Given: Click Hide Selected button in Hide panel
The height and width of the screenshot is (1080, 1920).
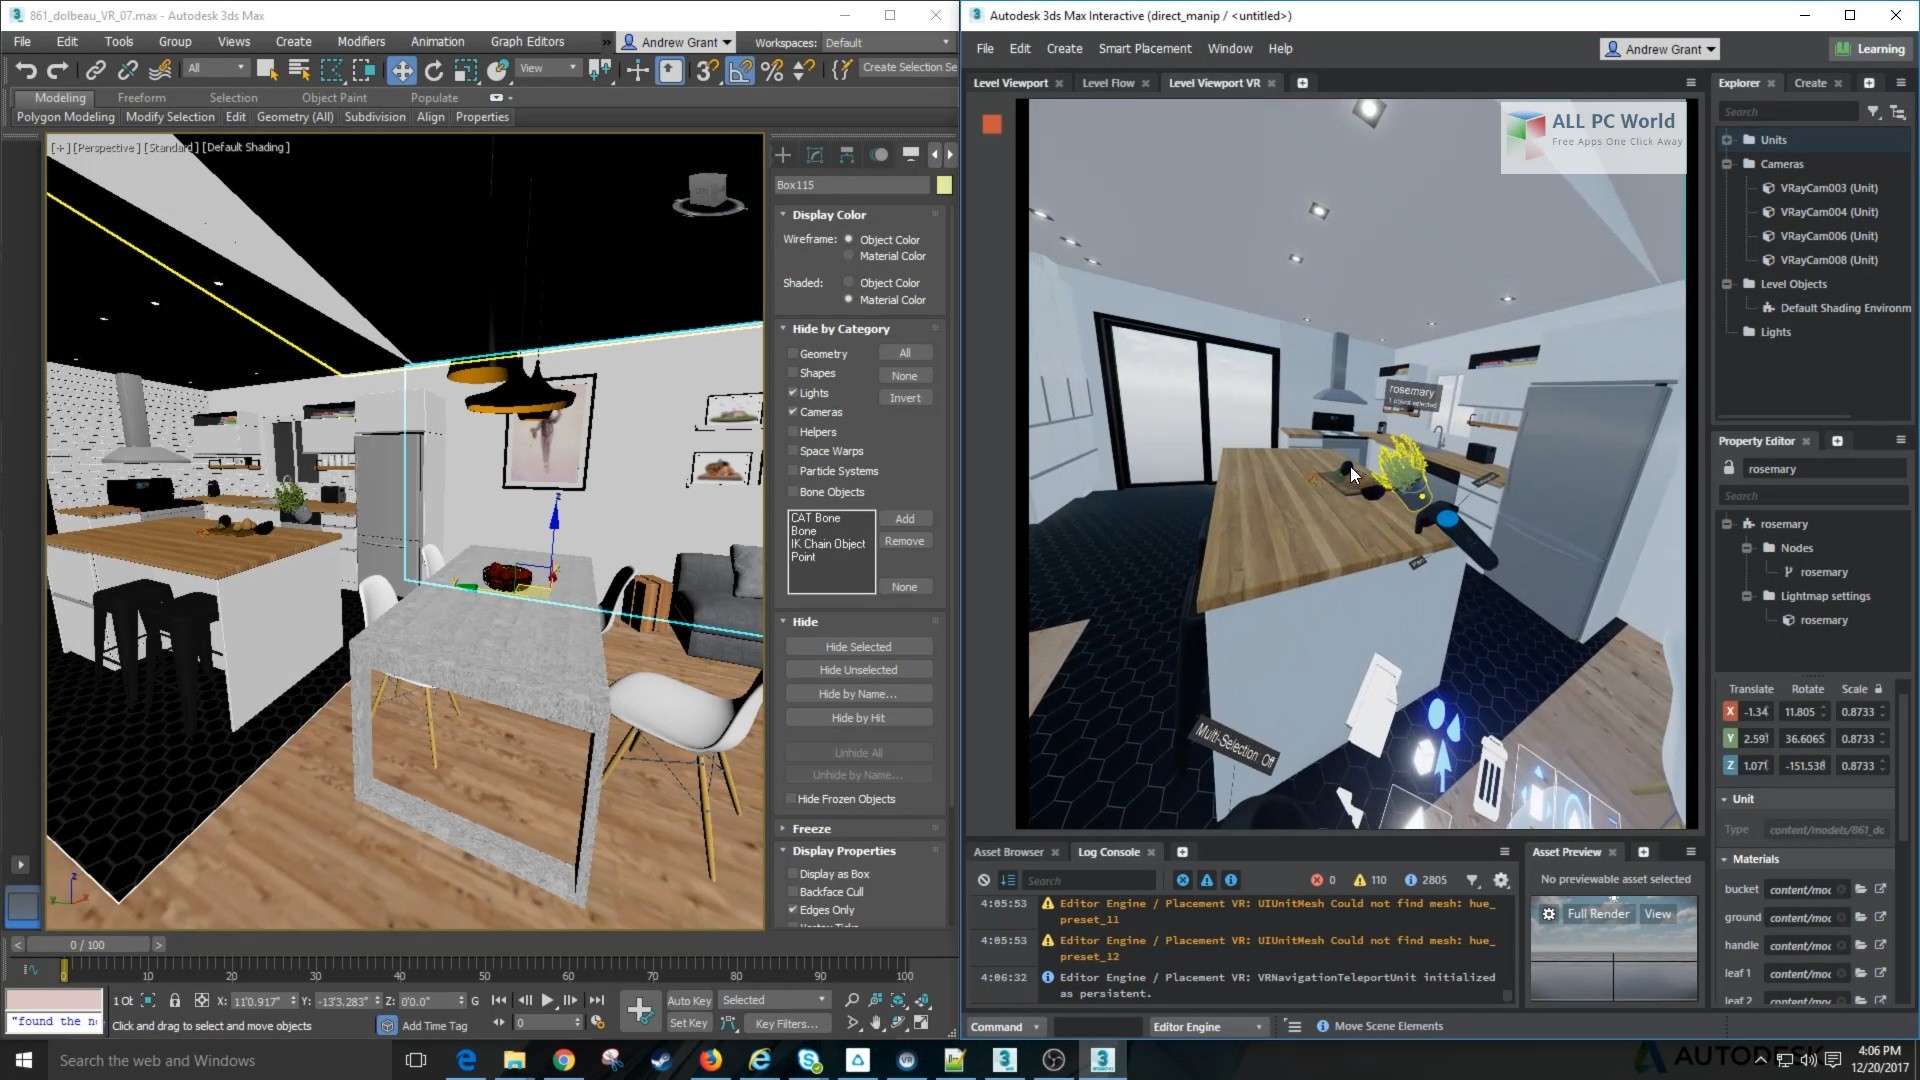Looking at the screenshot, I should point(858,646).
